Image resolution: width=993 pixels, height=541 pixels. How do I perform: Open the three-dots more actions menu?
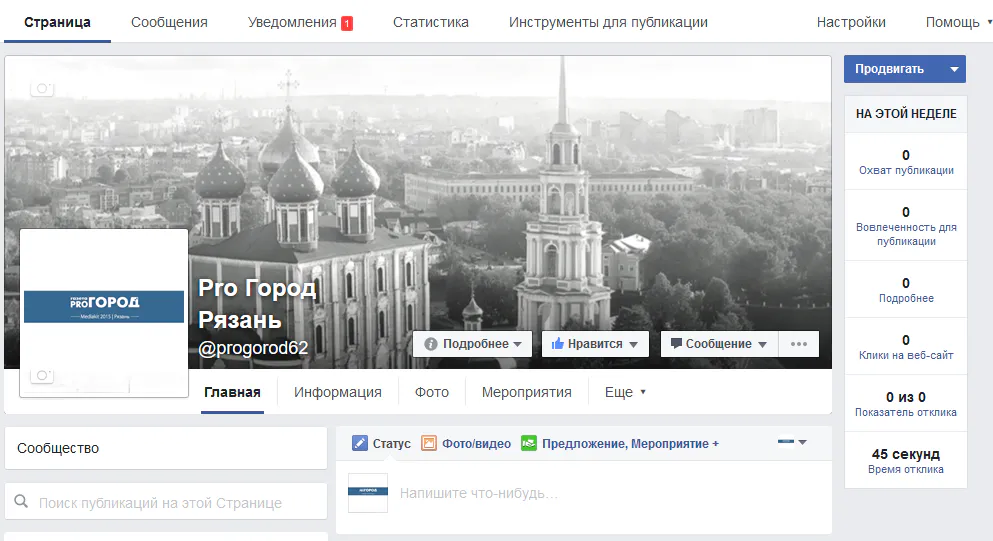point(799,344)
